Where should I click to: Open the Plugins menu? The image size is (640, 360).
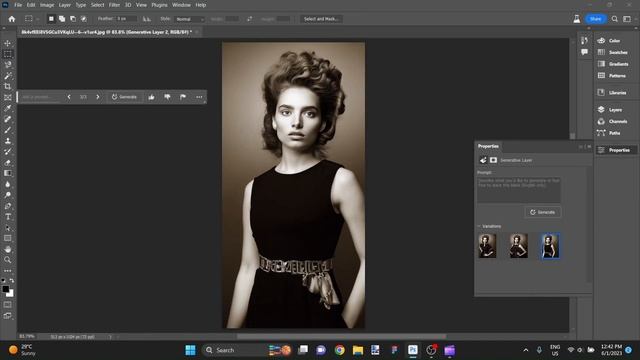(159, 5)
